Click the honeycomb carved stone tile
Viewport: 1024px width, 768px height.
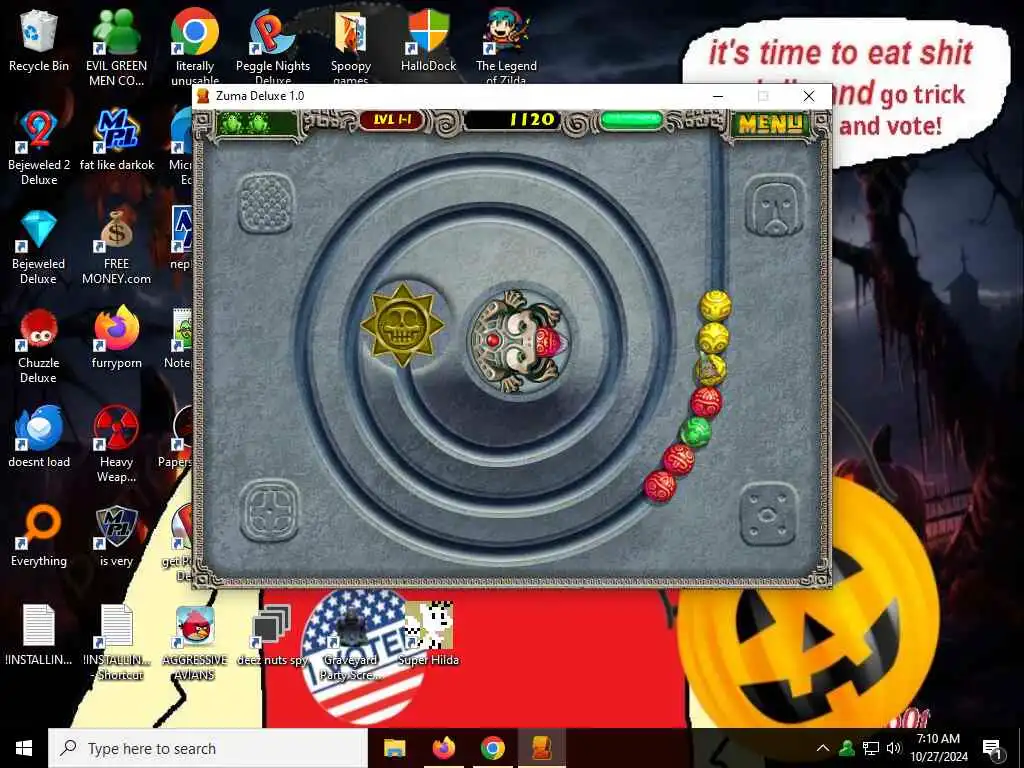click(x=265, y=203)
